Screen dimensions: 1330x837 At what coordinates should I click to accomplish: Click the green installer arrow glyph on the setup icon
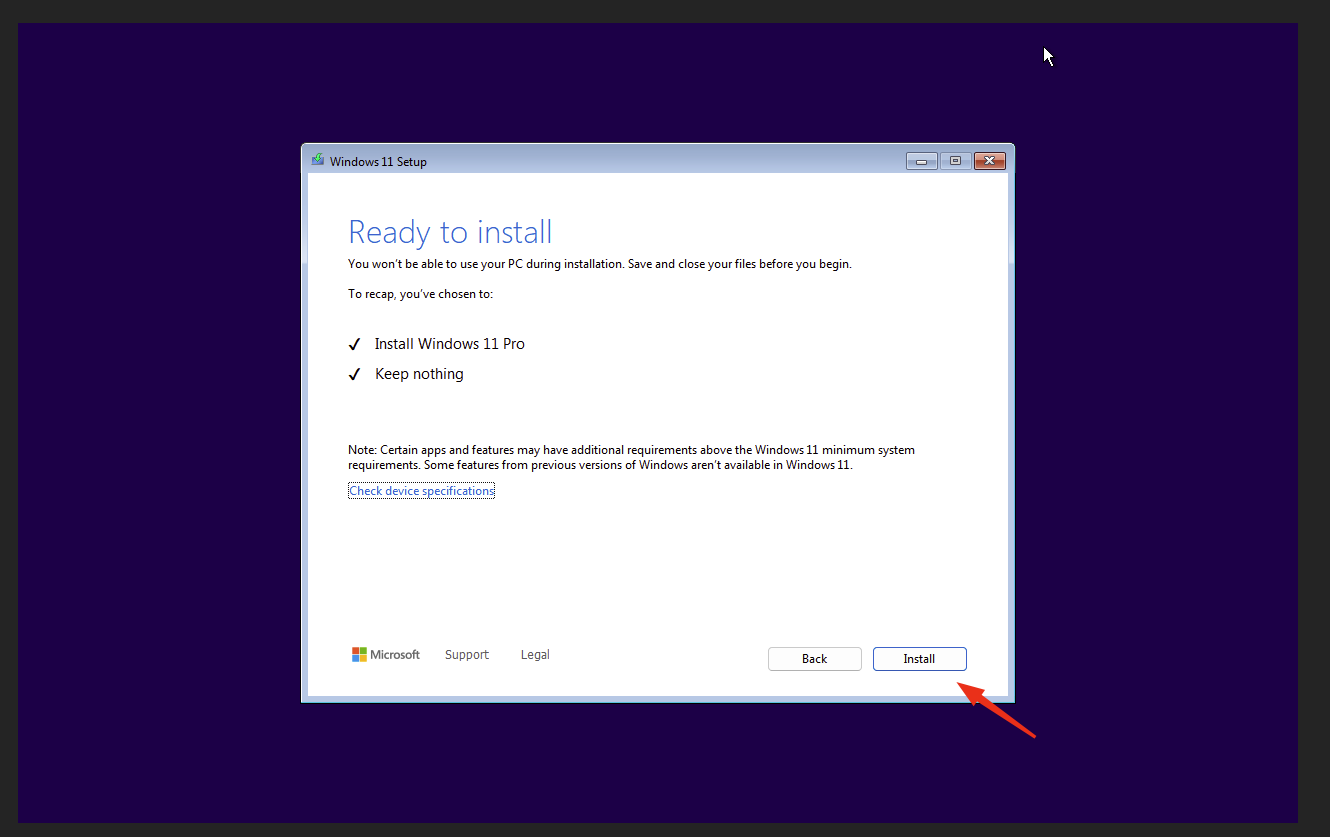coord(318,157)
